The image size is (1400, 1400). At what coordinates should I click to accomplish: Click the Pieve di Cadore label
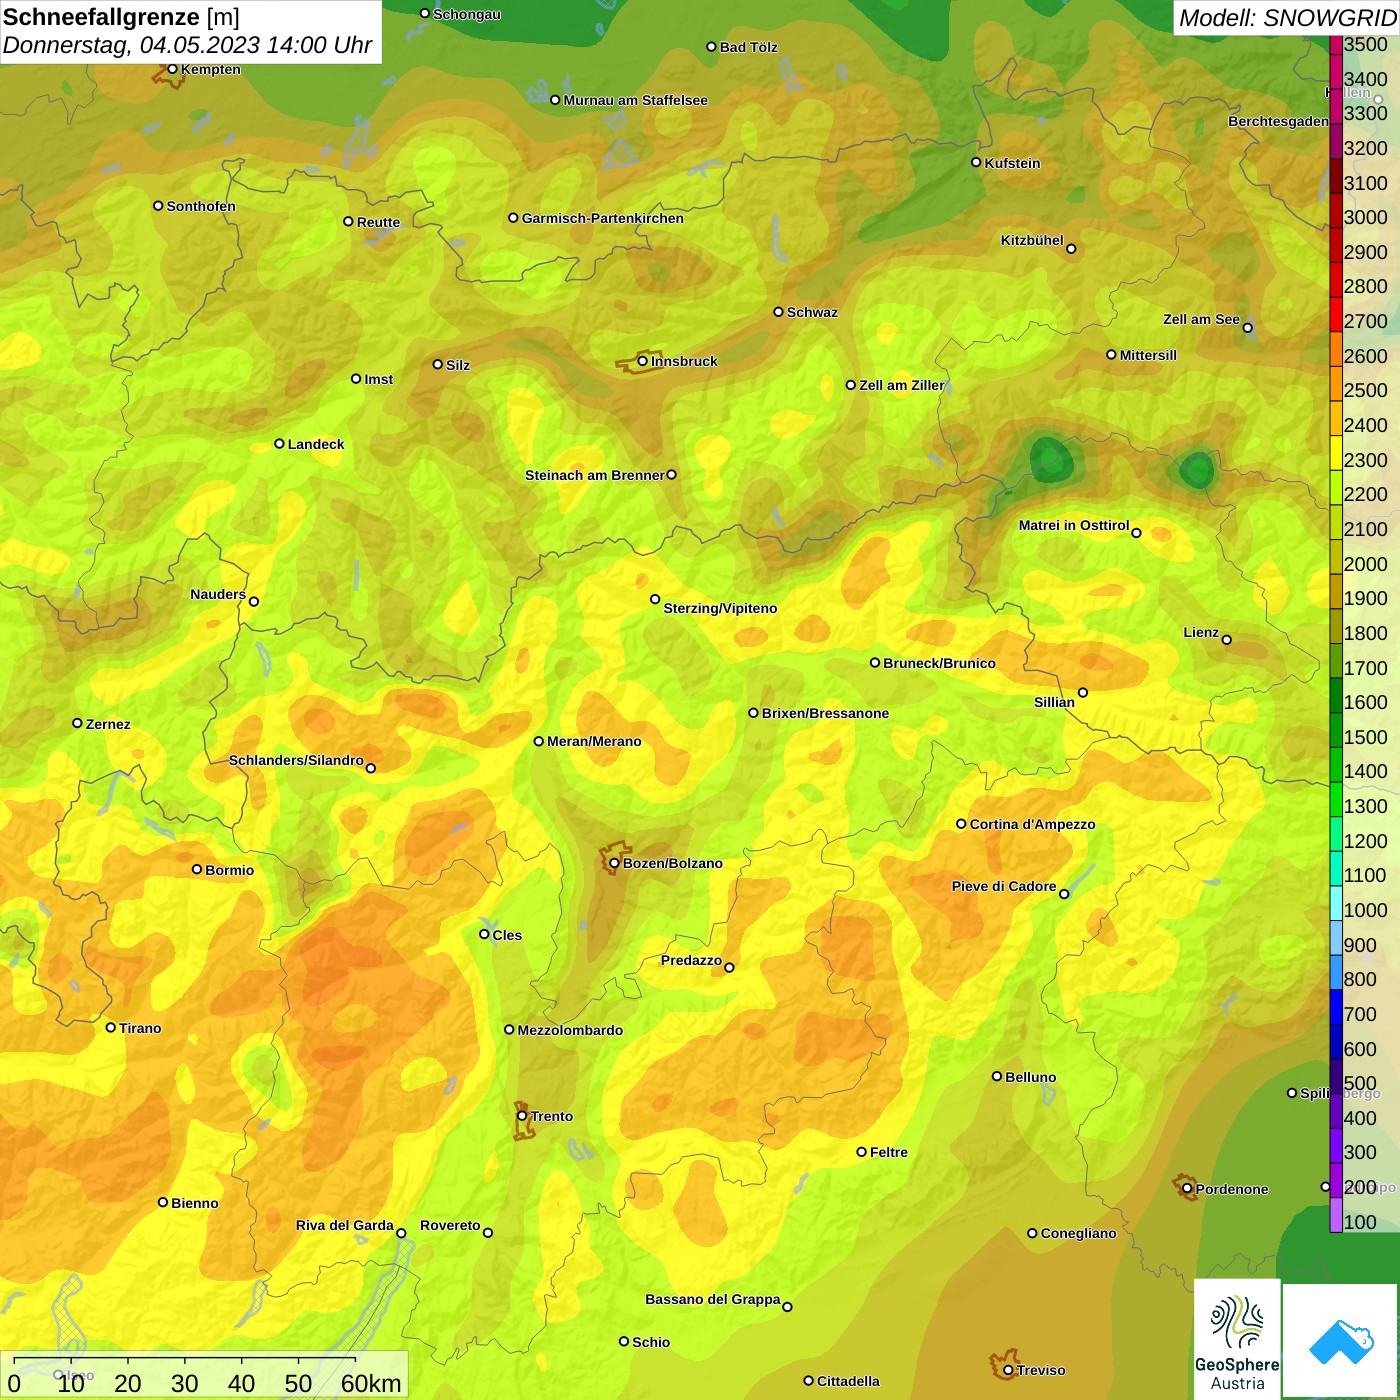click(x=1004, y=886)
